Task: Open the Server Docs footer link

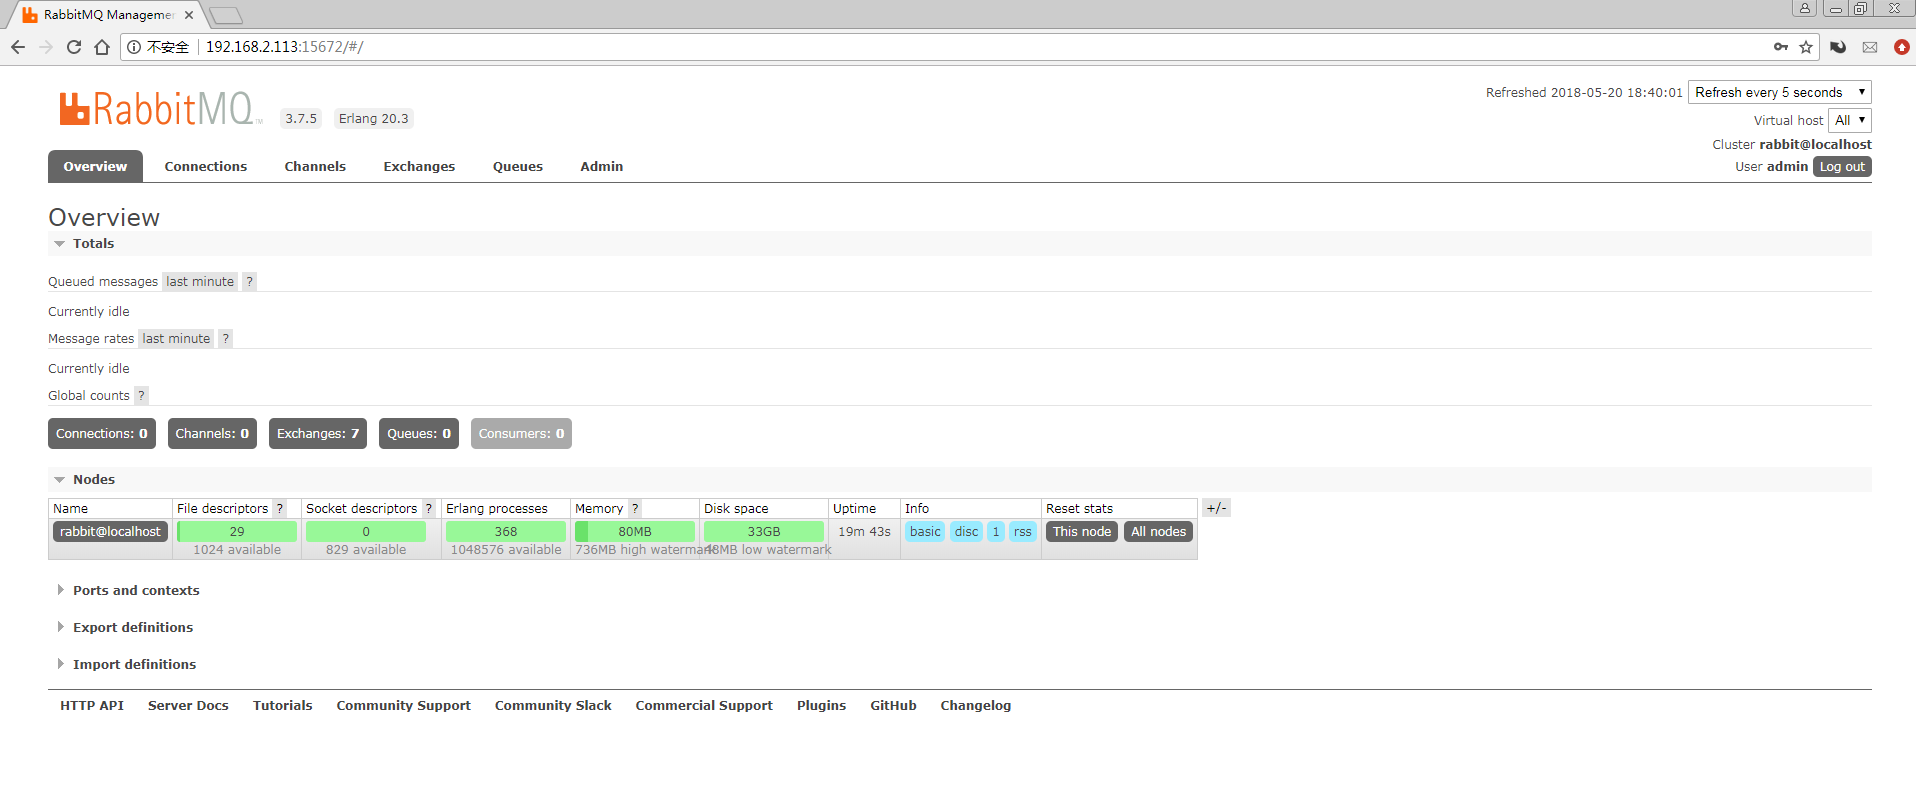Action: point(188,706)
